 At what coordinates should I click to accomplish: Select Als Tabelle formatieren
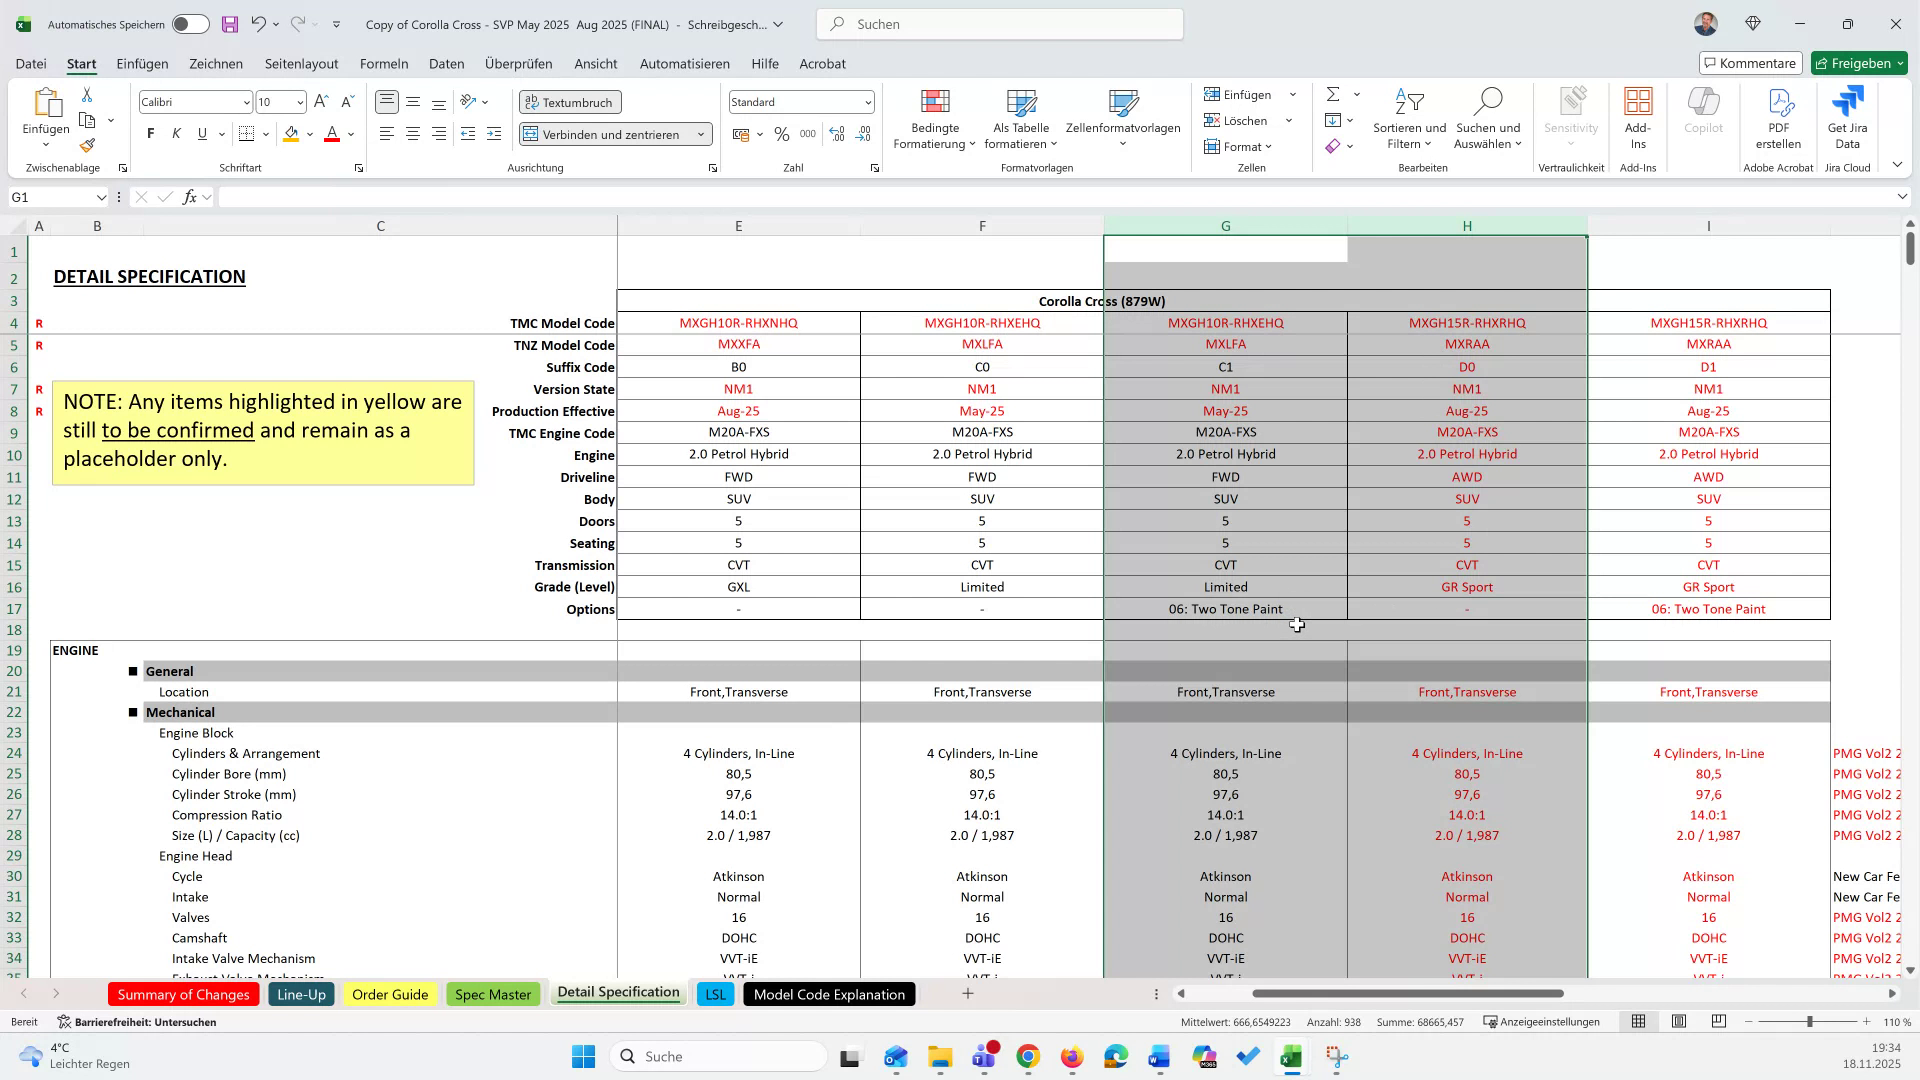[1020, 118]
